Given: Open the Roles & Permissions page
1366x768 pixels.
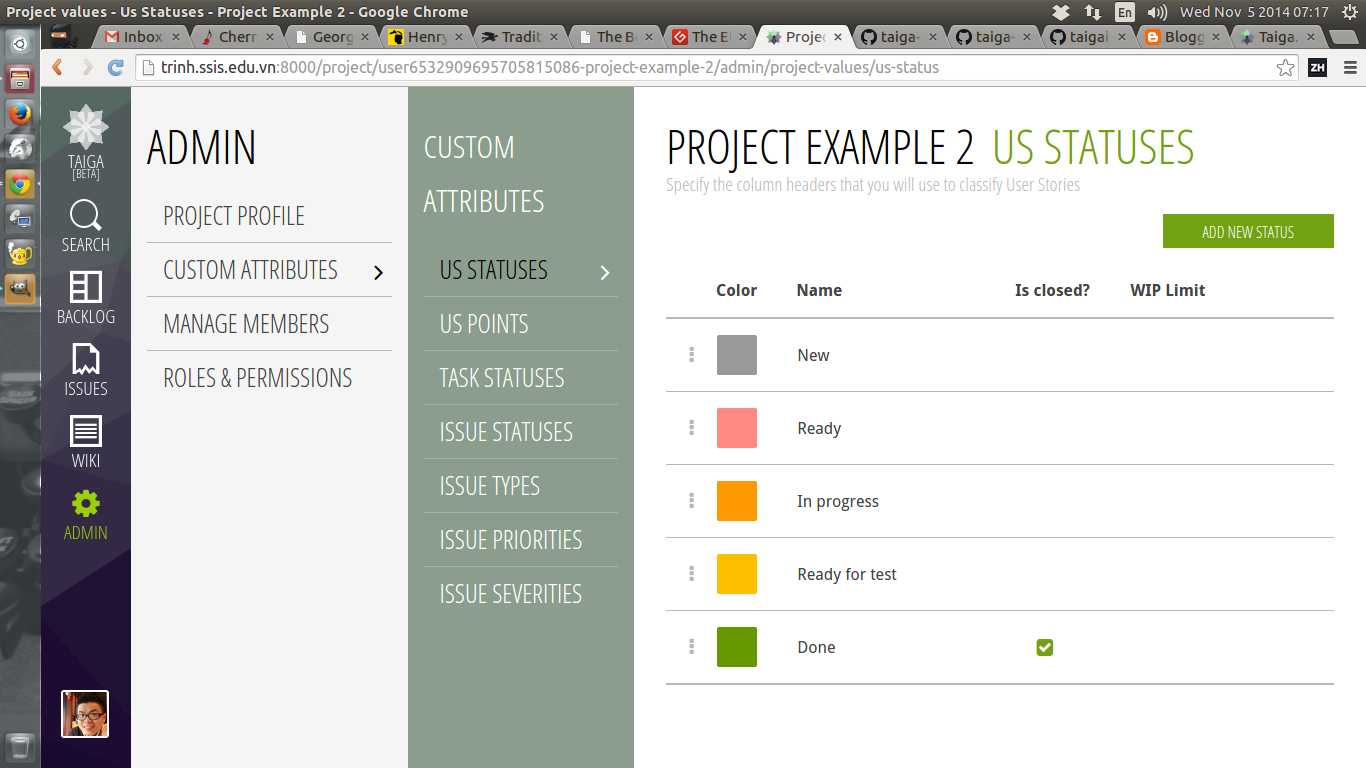Looking at the screenshot, I should point(258,377).
